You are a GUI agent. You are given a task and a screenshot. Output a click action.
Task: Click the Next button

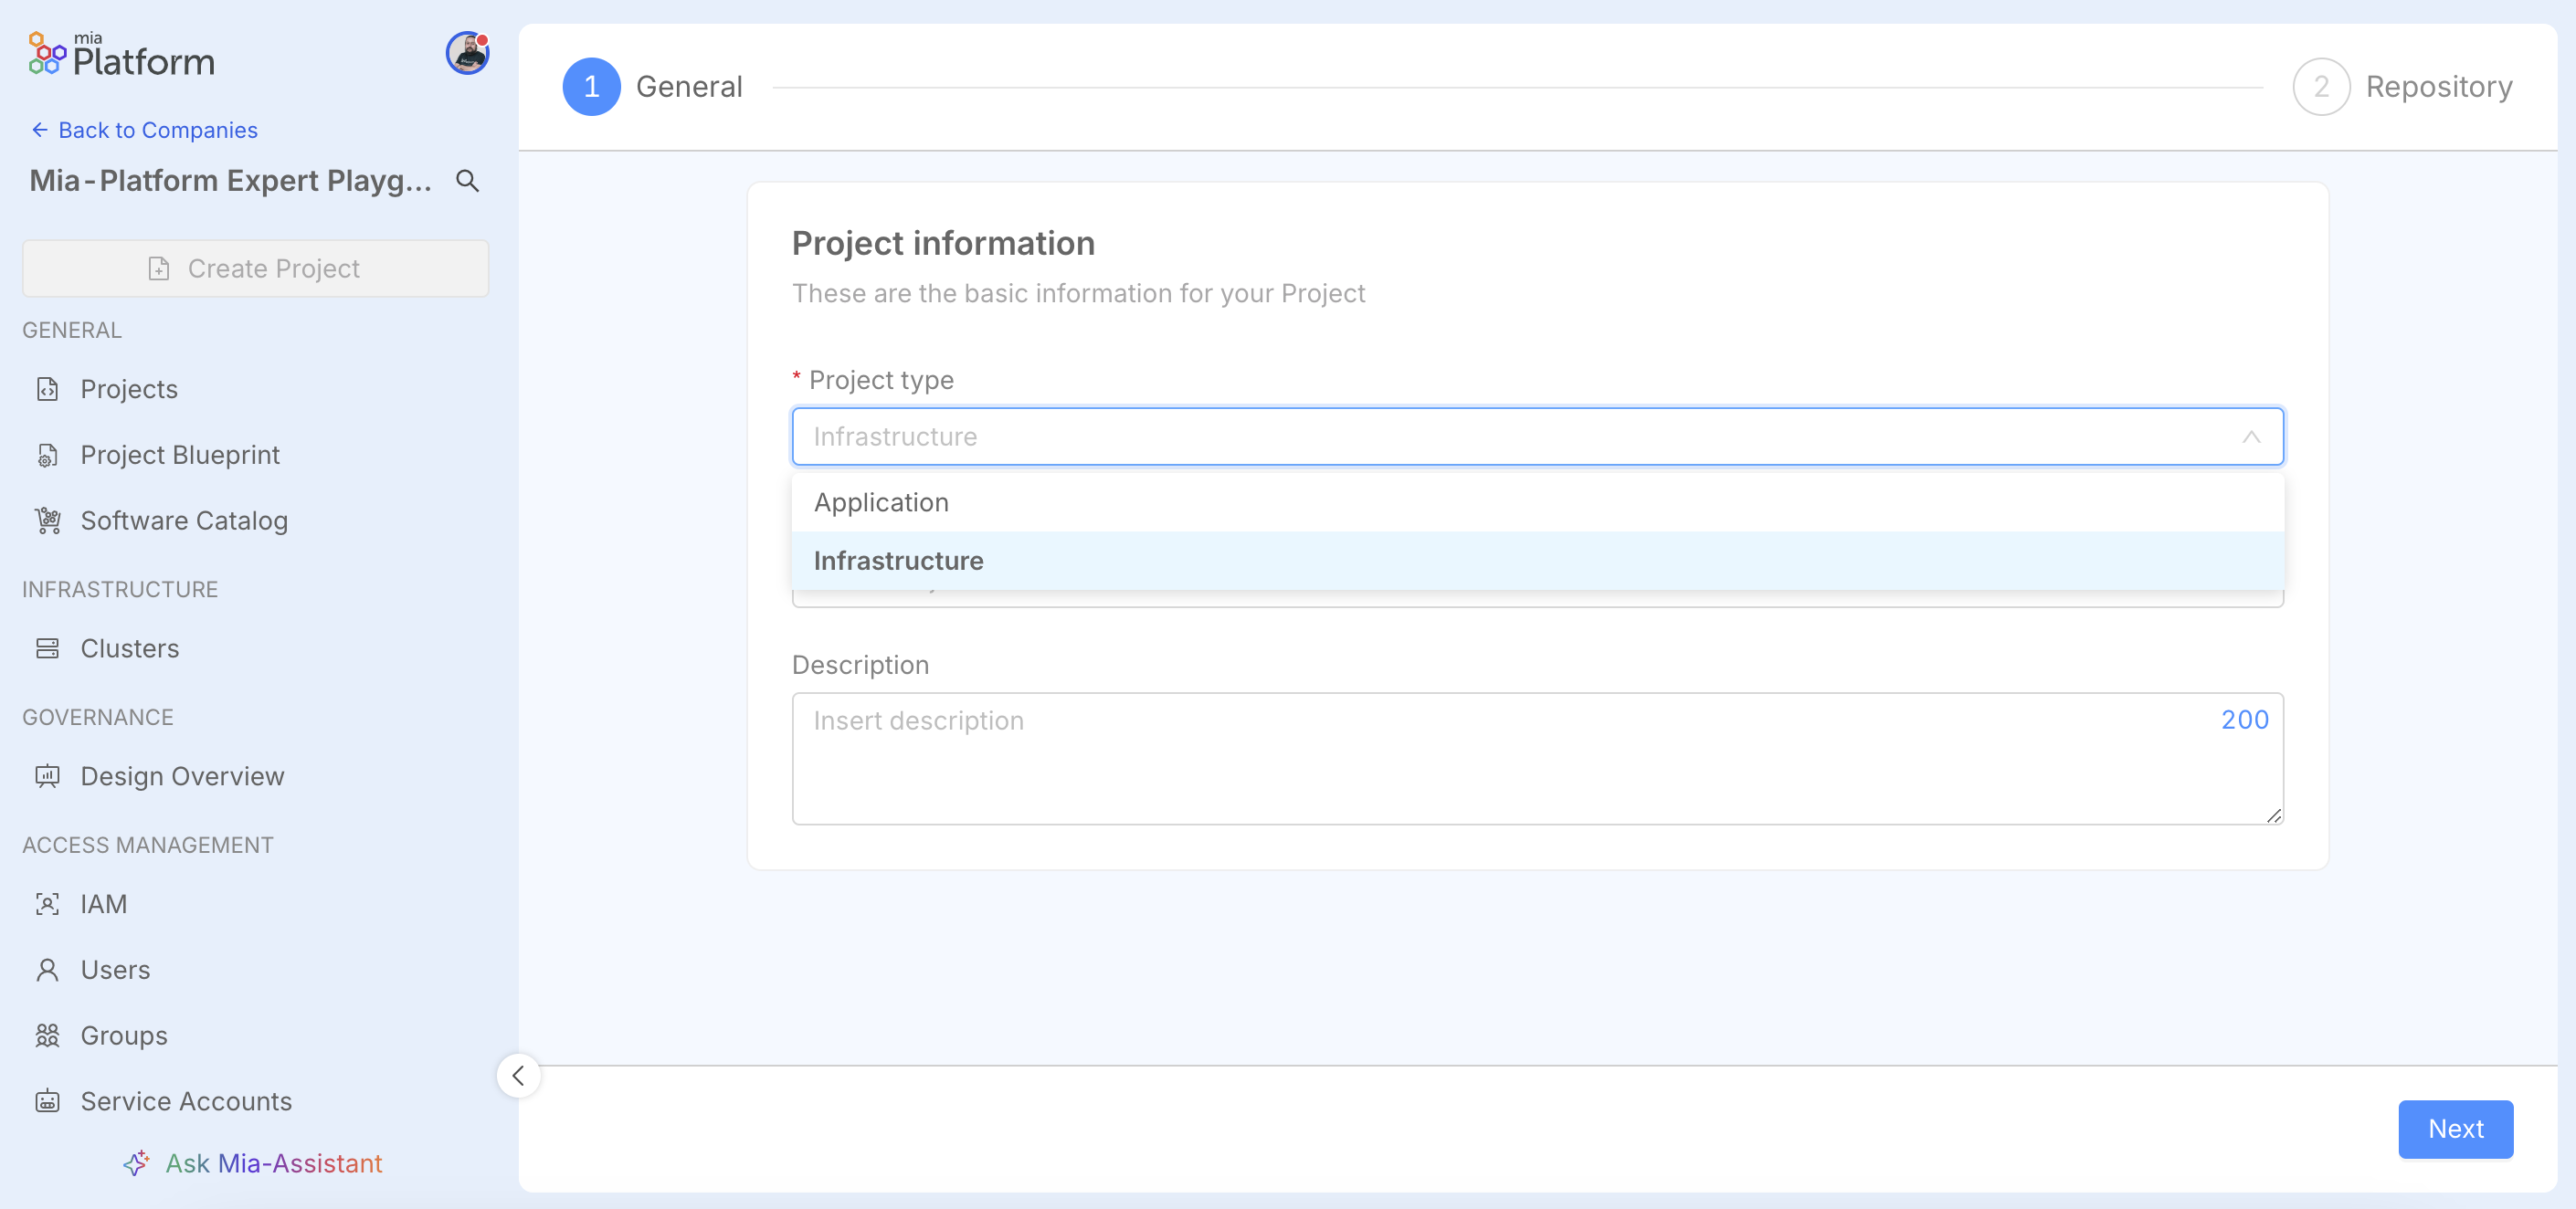[x=2455, y=1129]
